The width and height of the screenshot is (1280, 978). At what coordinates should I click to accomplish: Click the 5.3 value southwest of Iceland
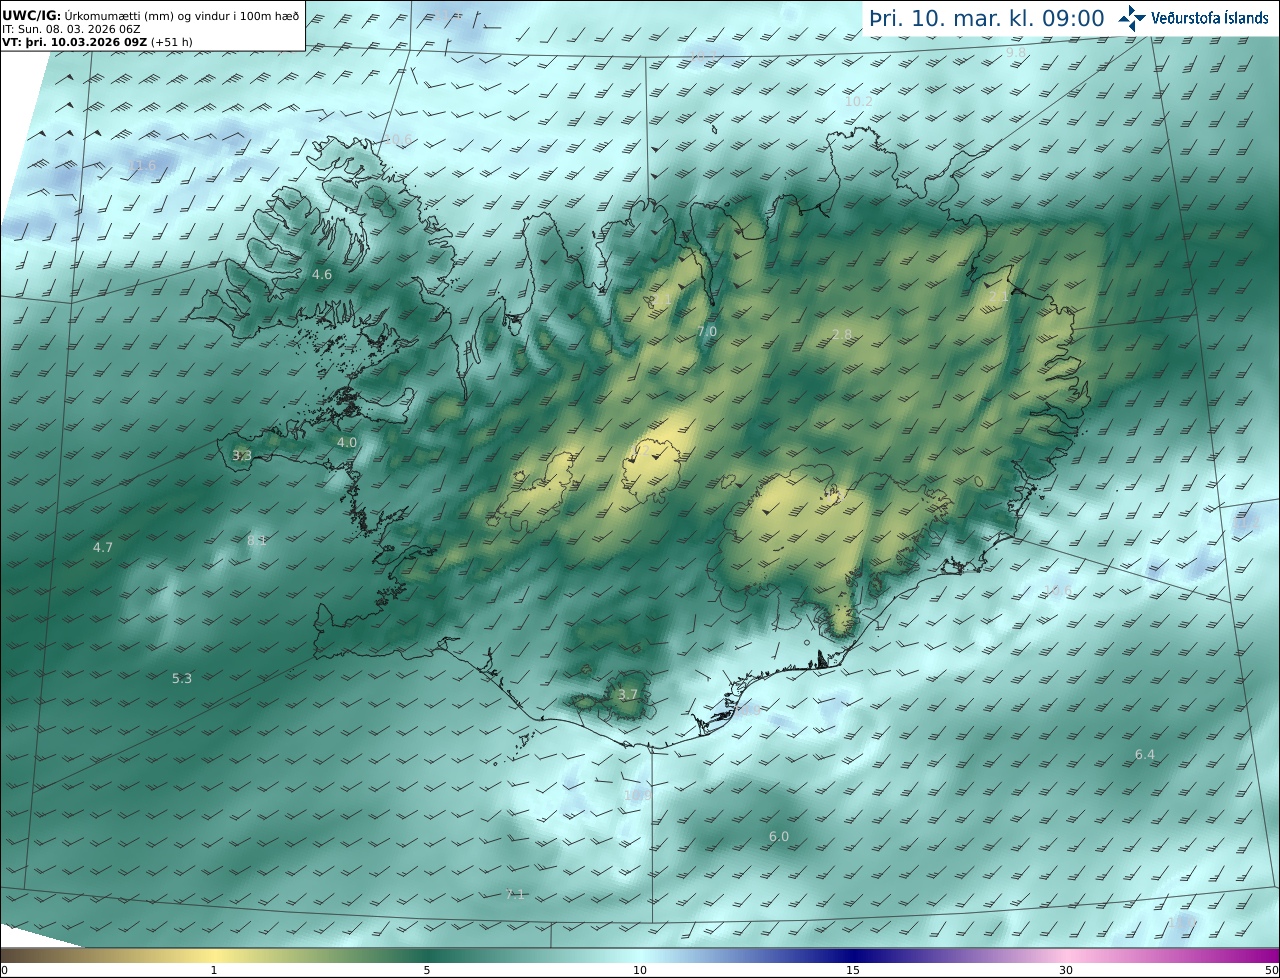182,678
